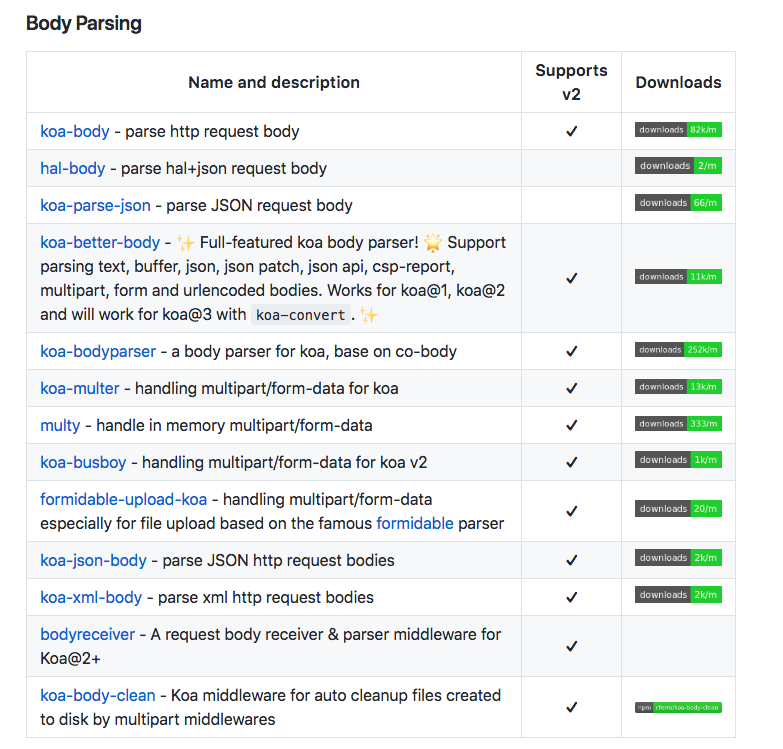The image size is (783, 749).
Task: Click the 82k/m downloads badge
Action: point(678,130)
